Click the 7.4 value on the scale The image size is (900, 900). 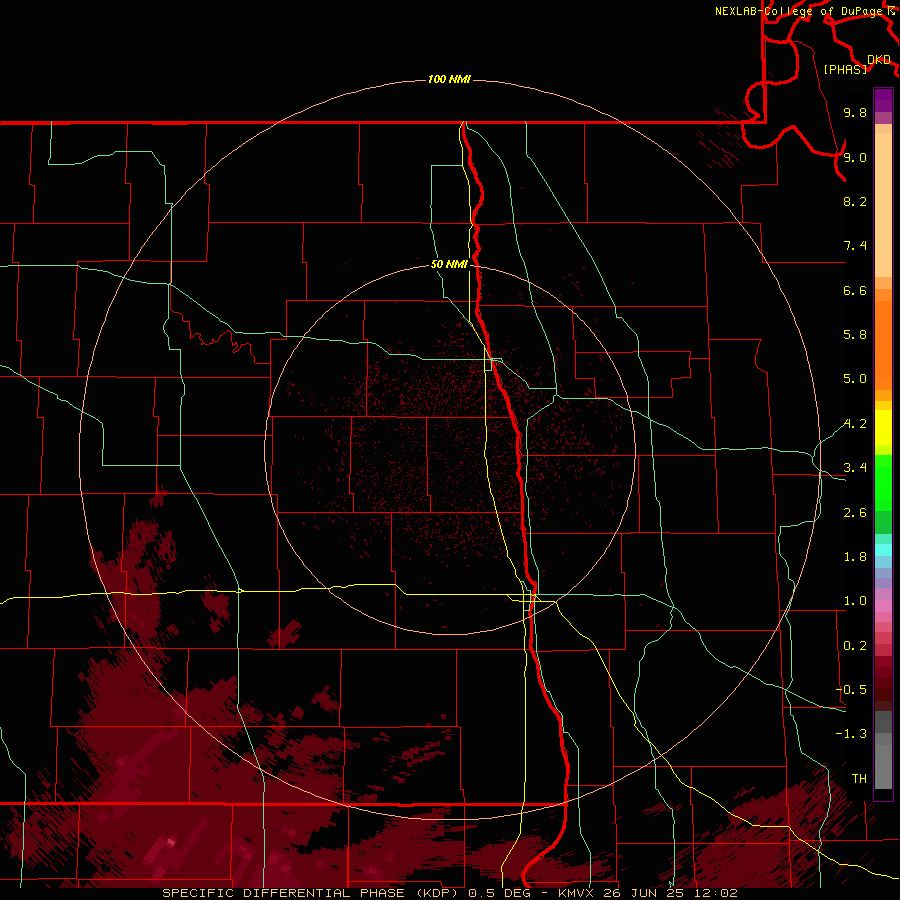pos(855,246)
